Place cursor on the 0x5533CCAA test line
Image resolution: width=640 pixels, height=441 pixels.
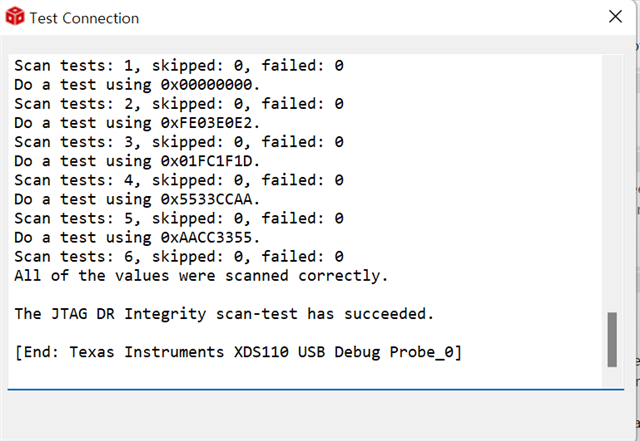[x=138, y=199]
